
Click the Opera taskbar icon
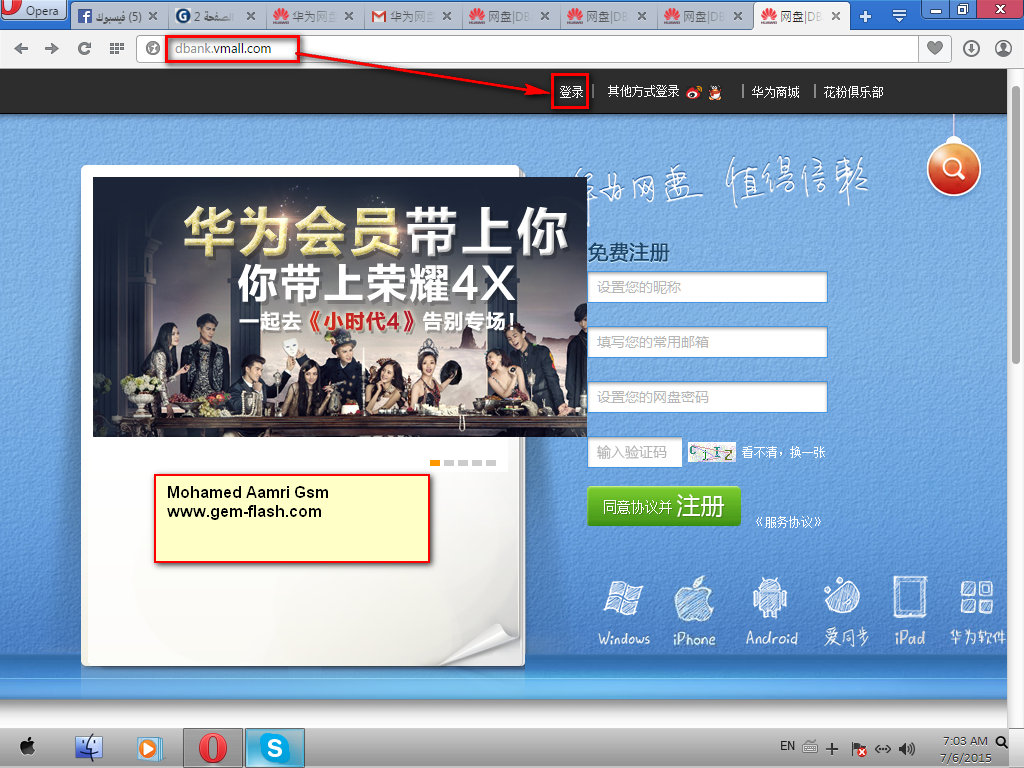click(213, 748)
